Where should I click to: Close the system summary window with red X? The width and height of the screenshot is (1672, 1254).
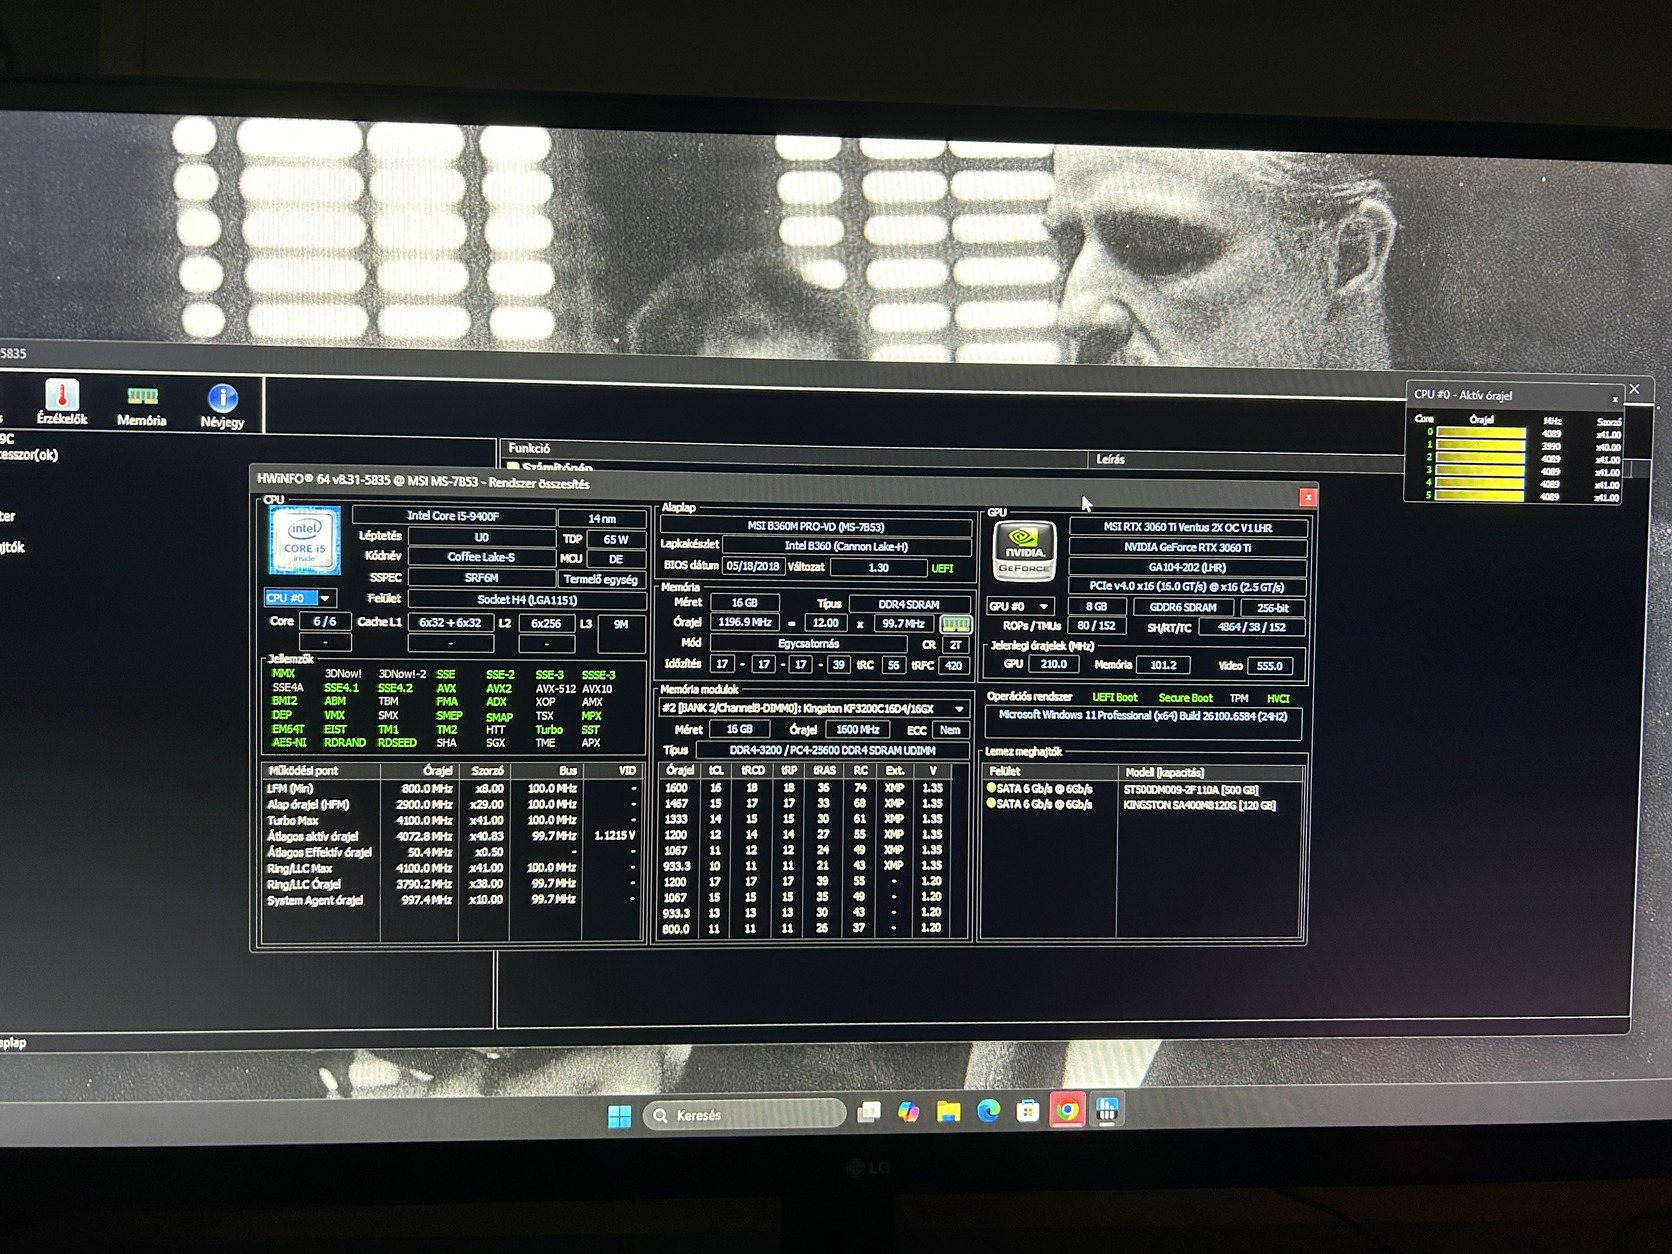1307,497
